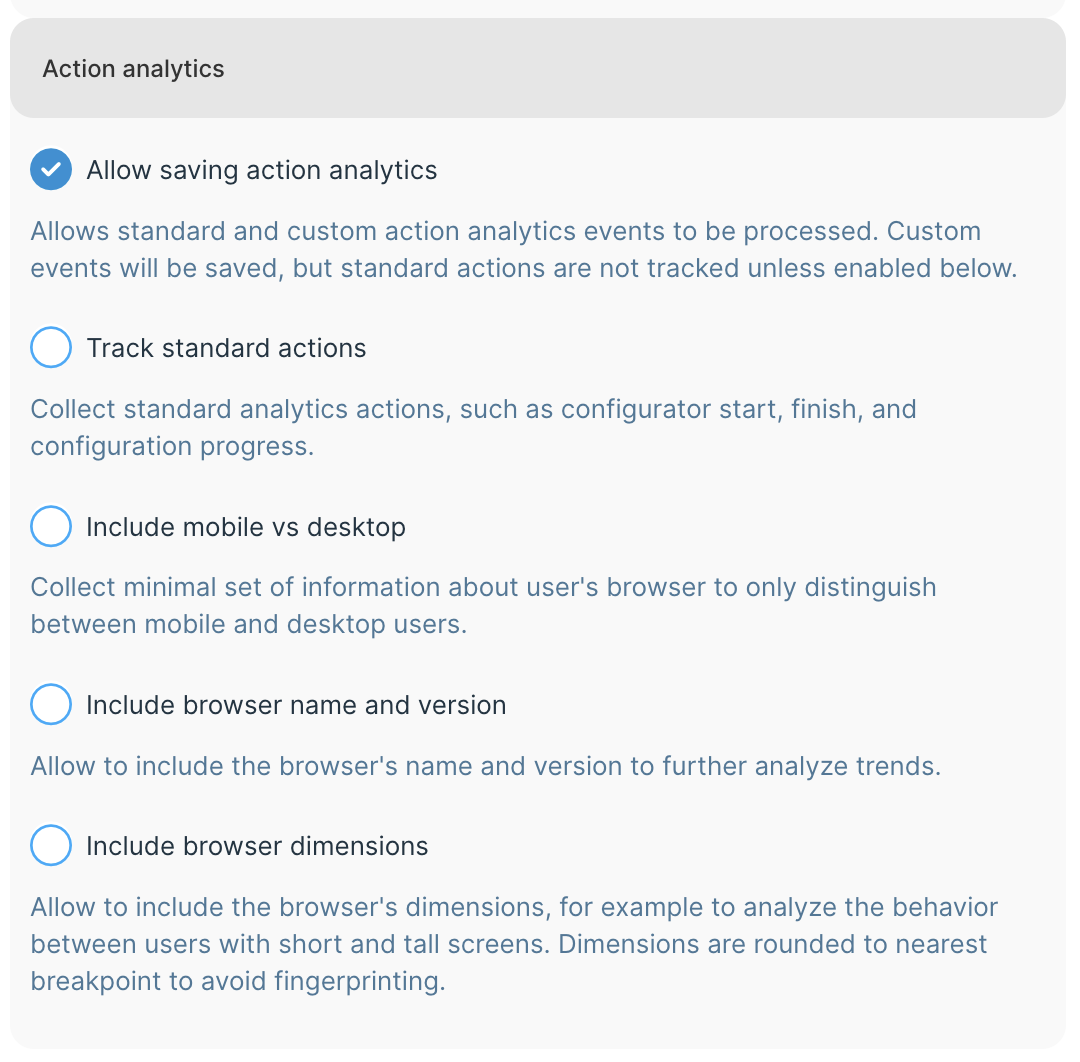The height and width of the screenshot is (1062, 1080).
Task: Click the description starting "Collect minimal set"
Action: point(483,587)
